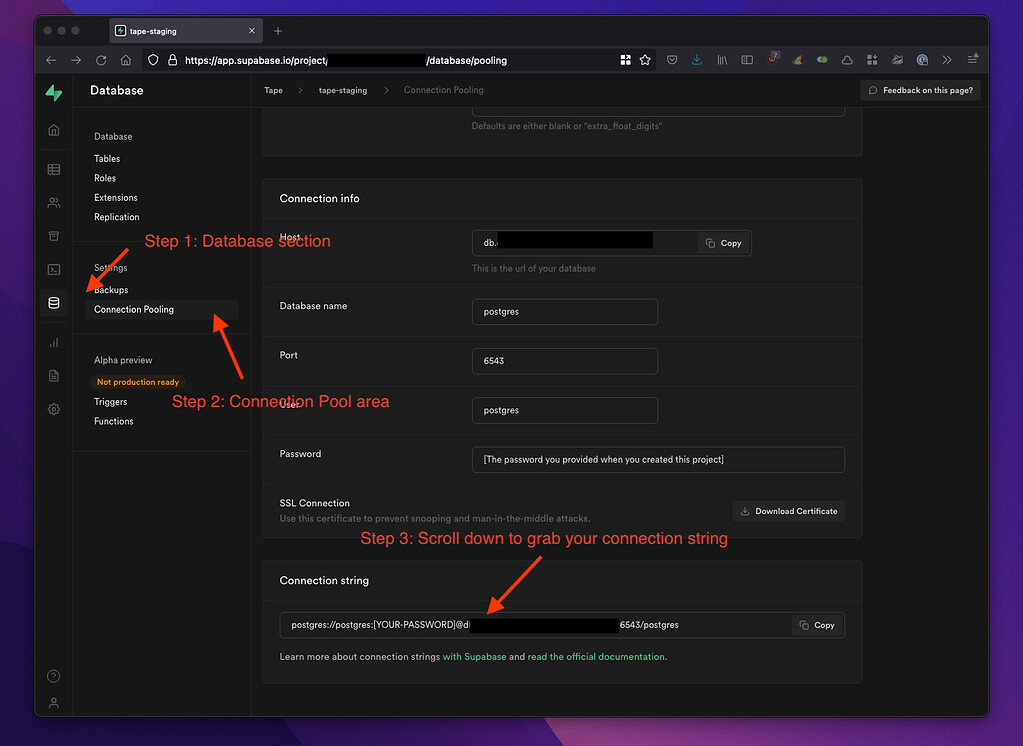Click the 'SSL Connection' label

314,503
